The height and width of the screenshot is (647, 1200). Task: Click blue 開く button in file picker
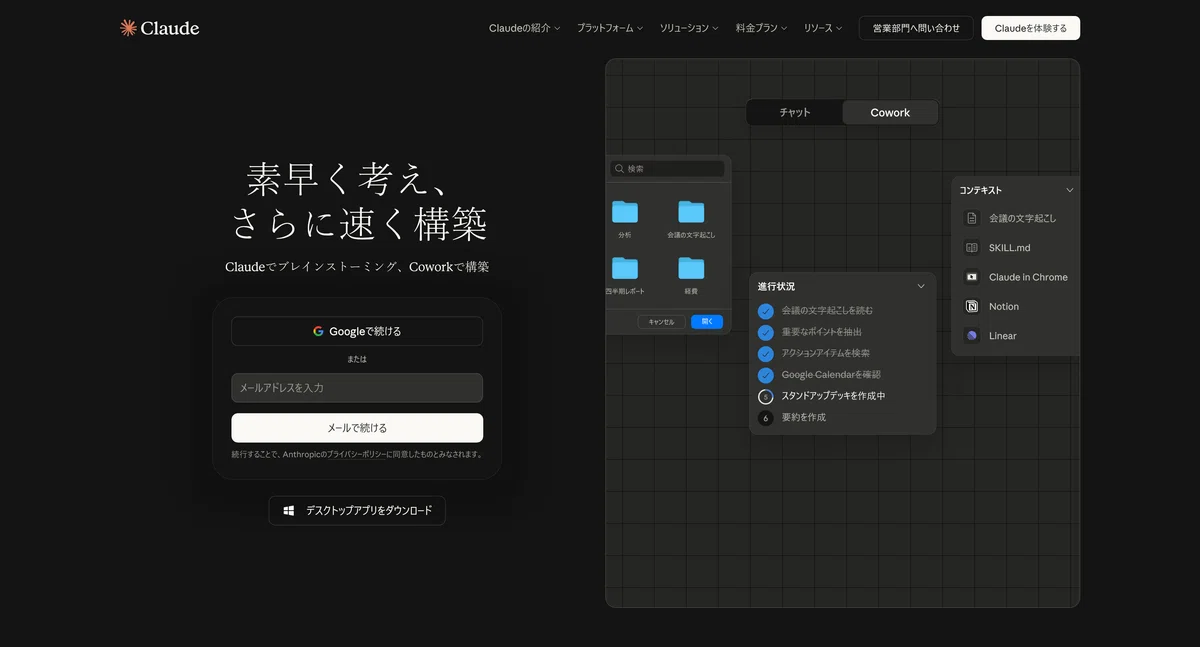pos(707,322)
